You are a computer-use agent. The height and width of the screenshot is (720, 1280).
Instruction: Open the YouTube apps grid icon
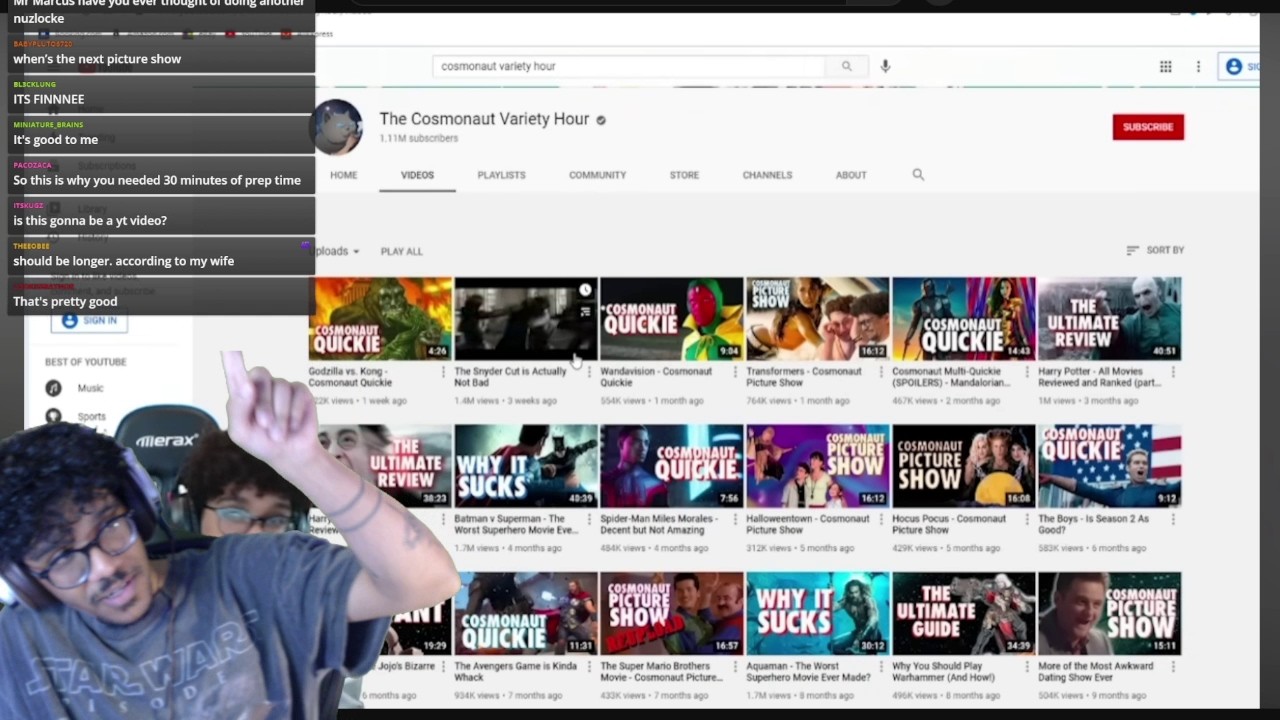(1165, 66)
